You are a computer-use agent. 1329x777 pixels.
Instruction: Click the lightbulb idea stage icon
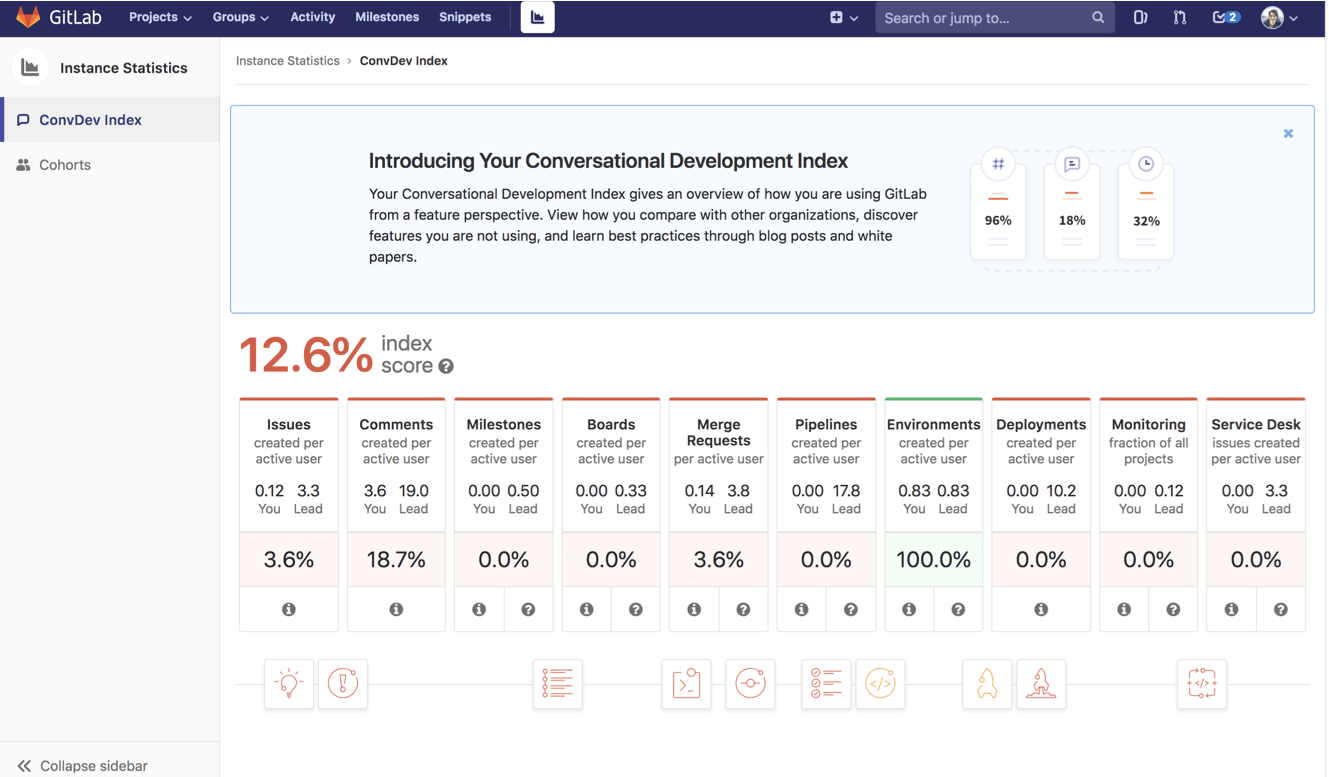click(289, 684)
